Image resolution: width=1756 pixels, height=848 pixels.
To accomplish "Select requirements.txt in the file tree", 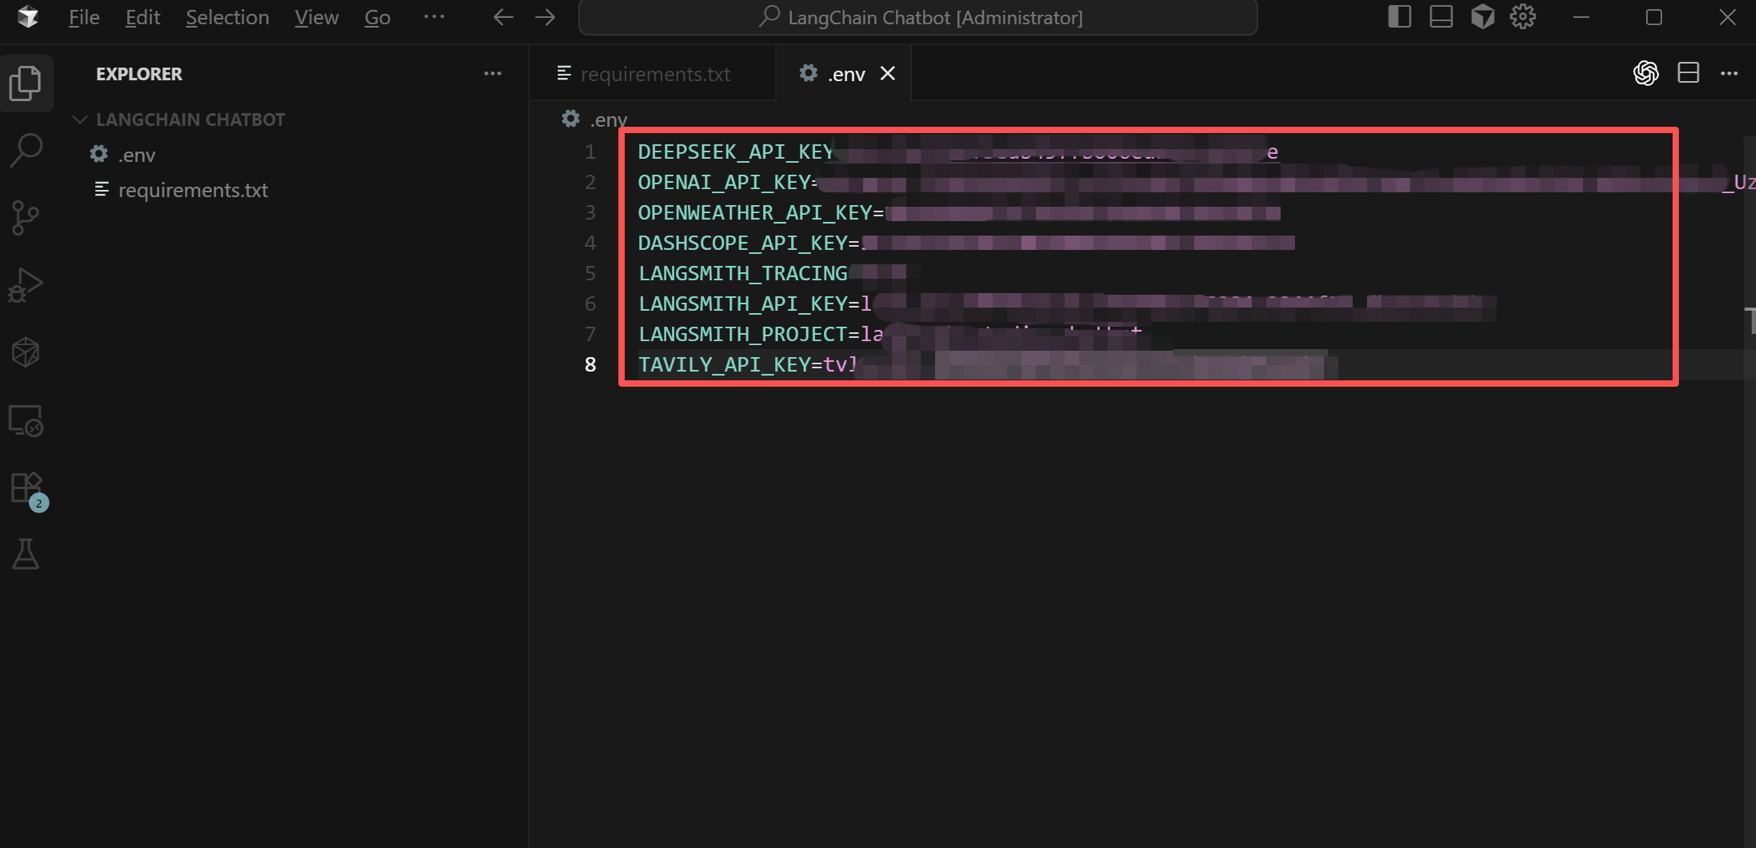I will [193, 190].
